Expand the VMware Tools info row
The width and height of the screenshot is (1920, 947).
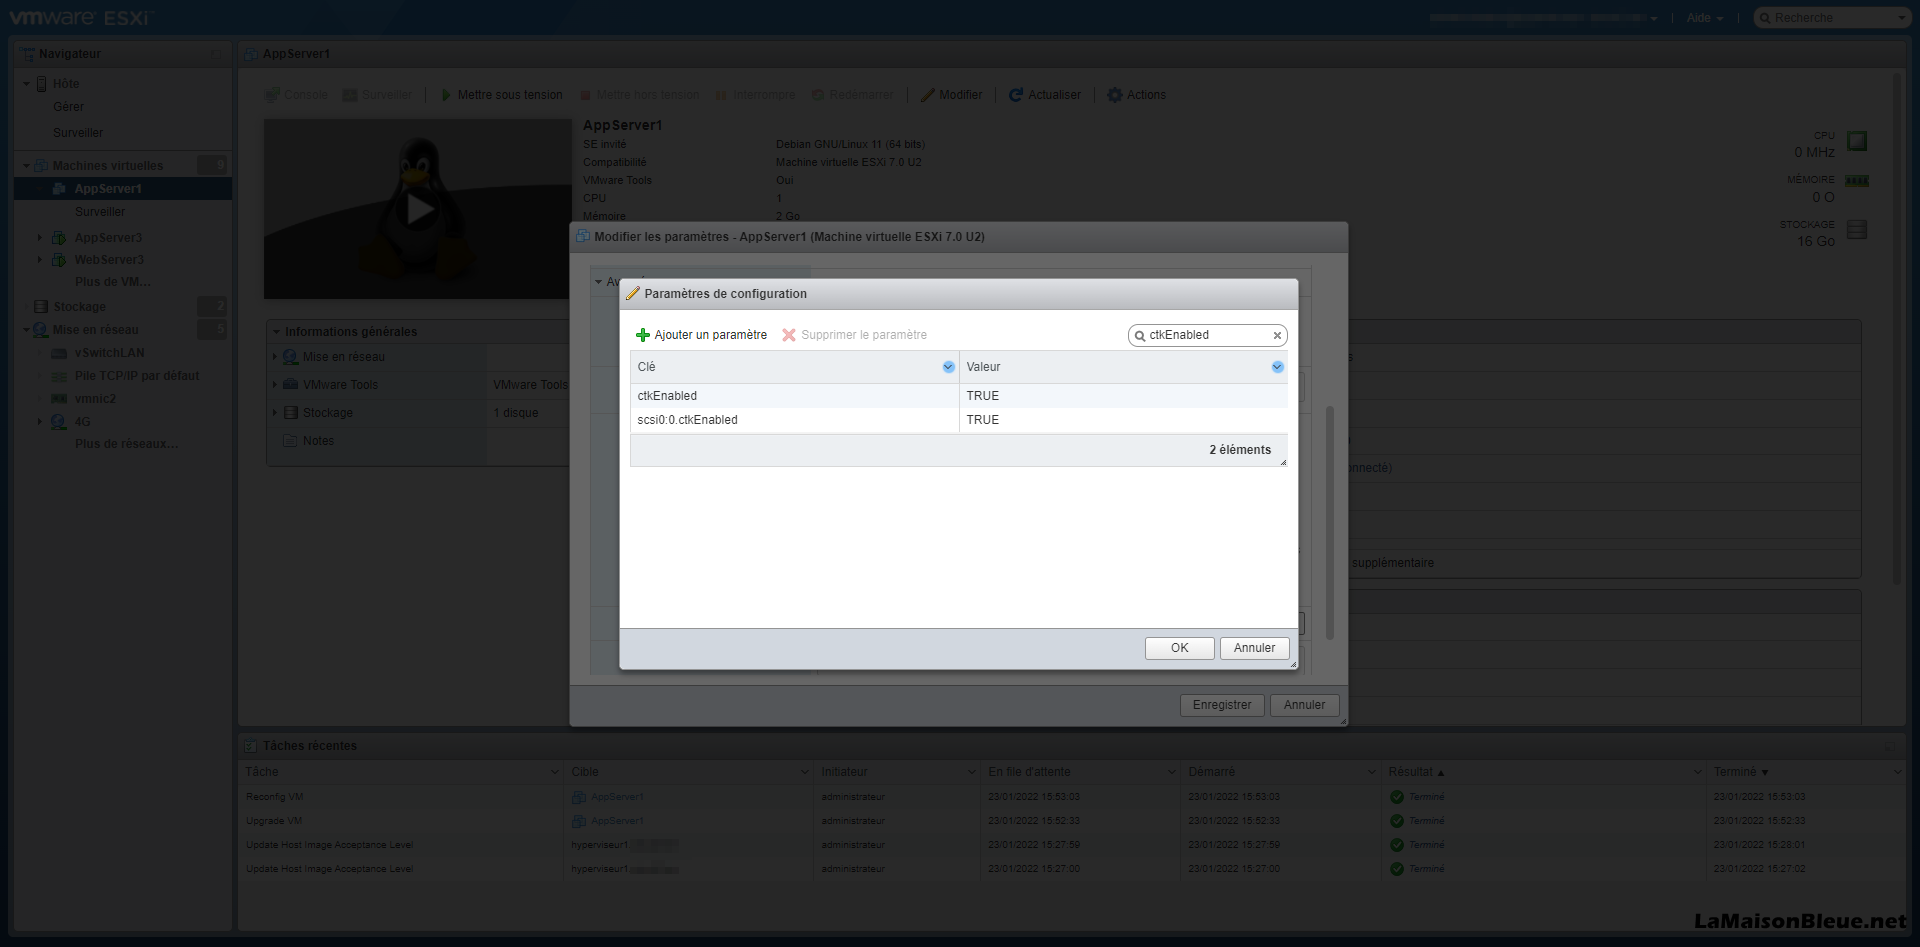point(275,385)
